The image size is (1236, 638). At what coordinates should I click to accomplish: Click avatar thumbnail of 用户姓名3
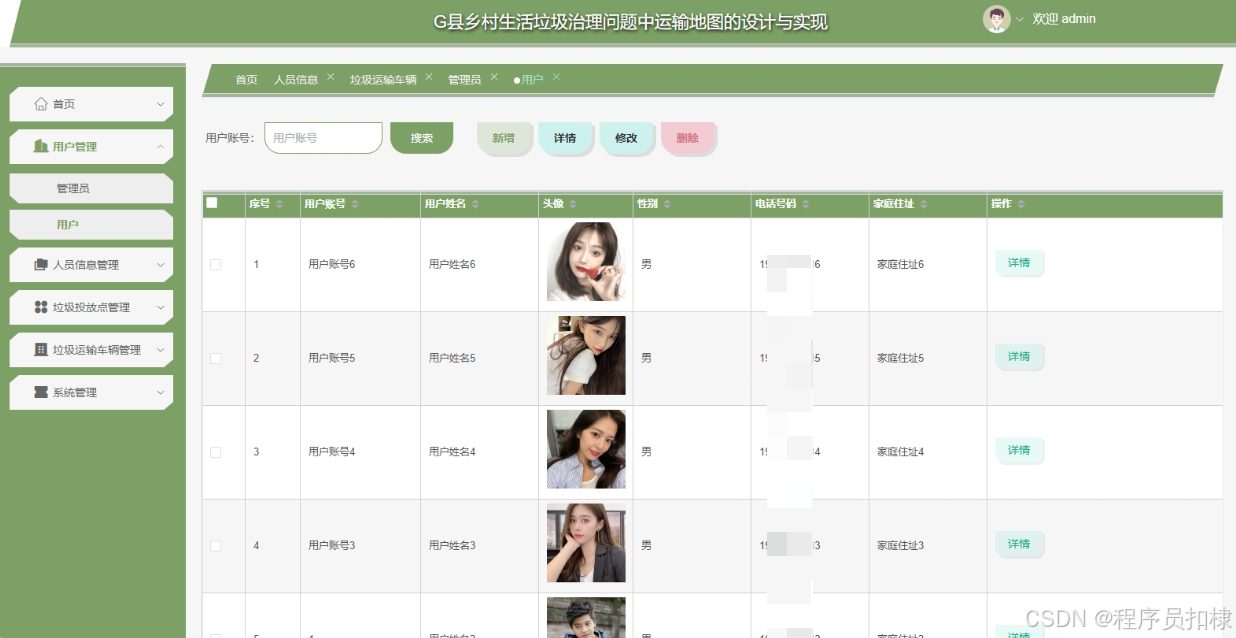click(586, 543)
